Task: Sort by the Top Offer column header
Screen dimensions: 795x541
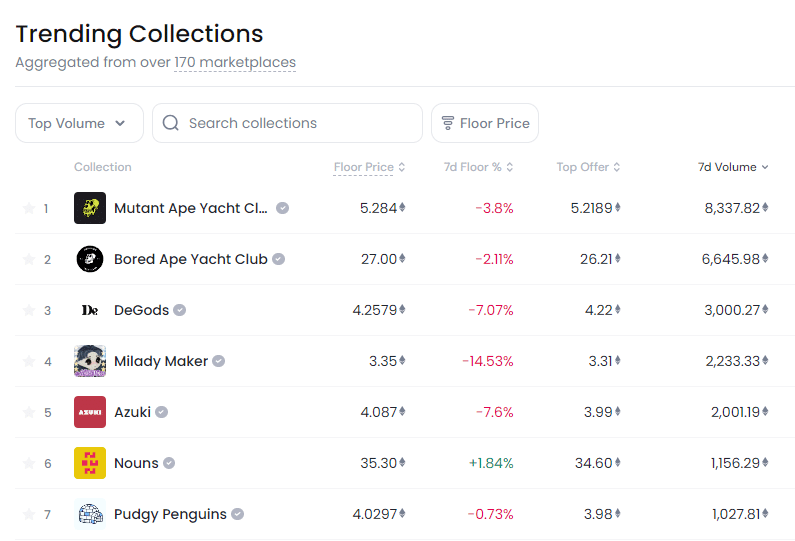Action: click(588, 167)
